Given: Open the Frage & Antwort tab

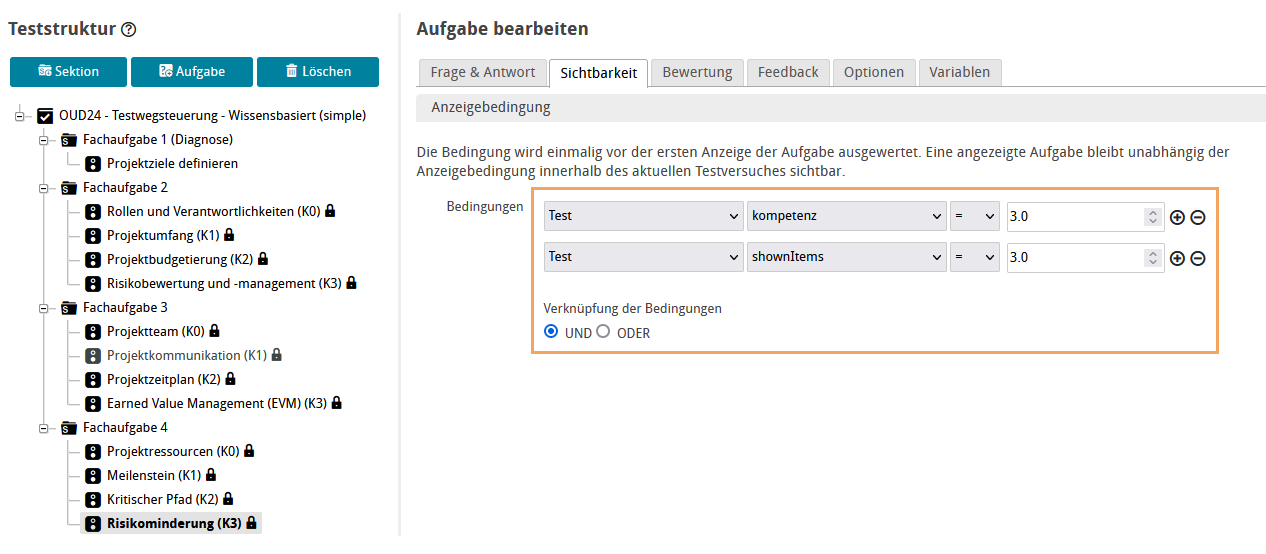Looking at the screenshot, I should (x=482, y=72).
